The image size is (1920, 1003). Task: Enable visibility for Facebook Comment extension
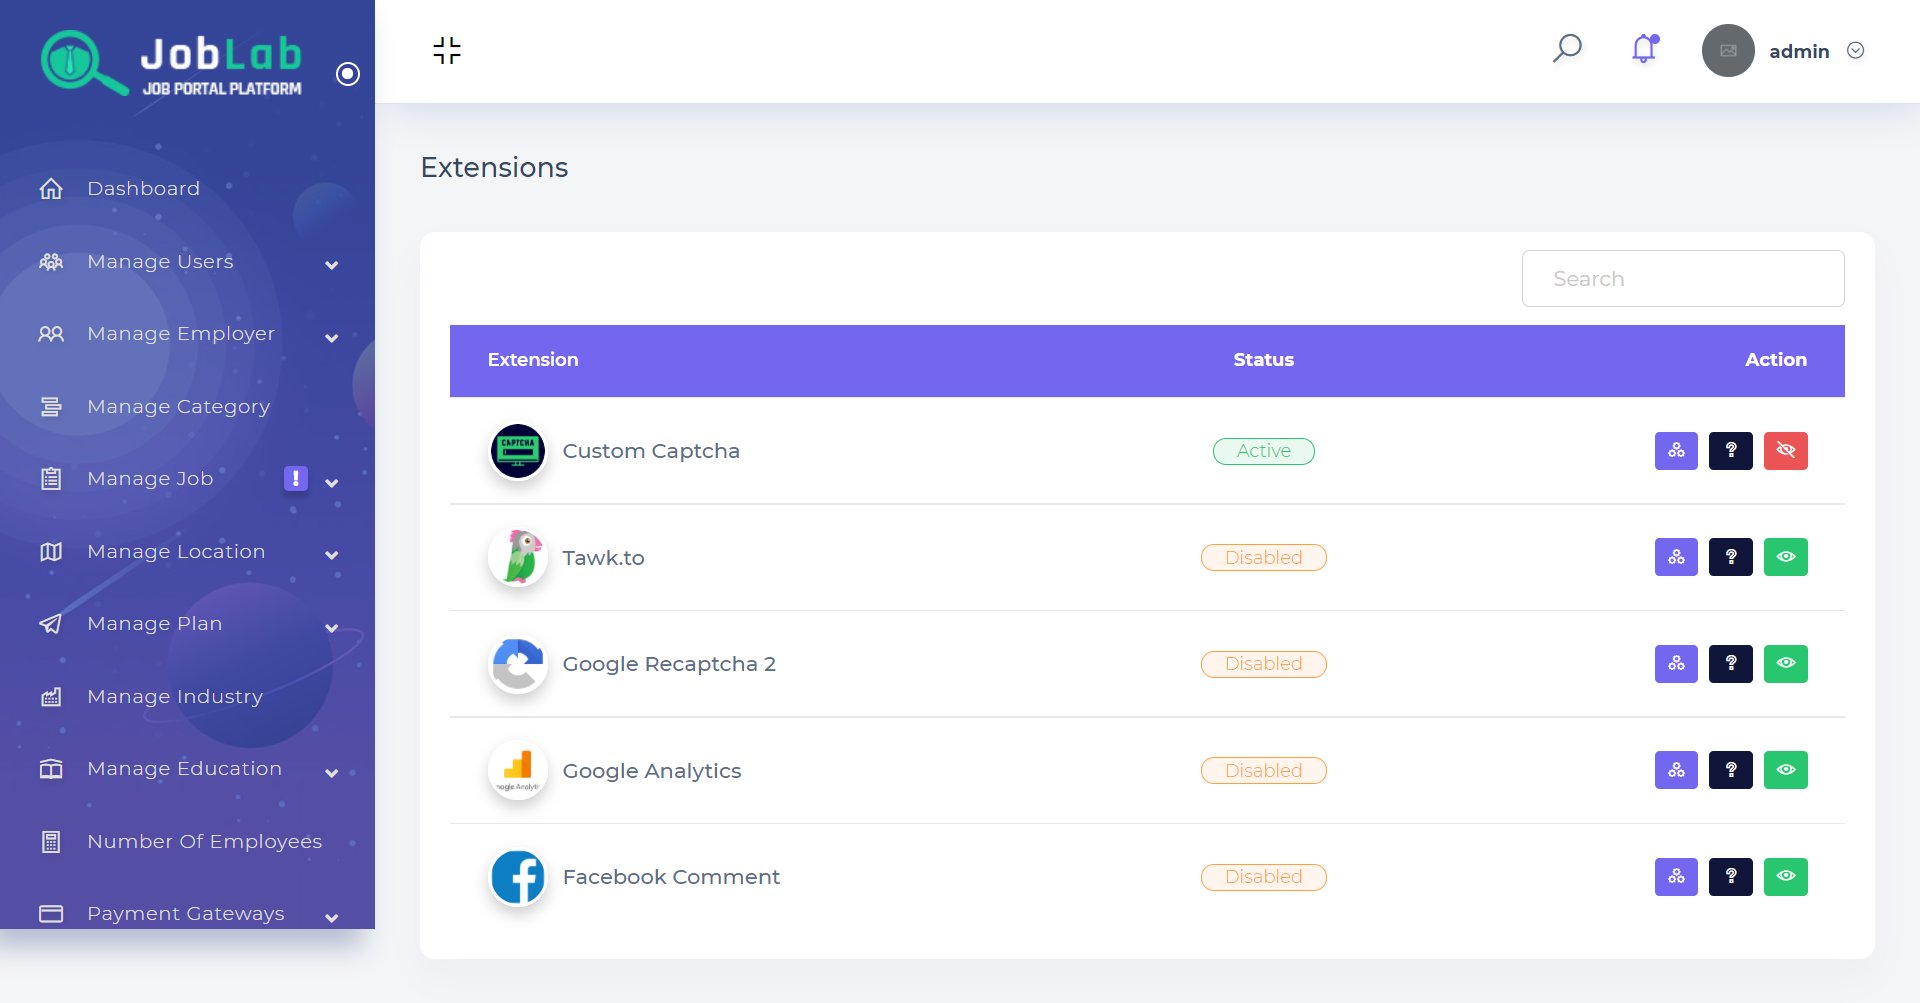(x=1786, y=877)
